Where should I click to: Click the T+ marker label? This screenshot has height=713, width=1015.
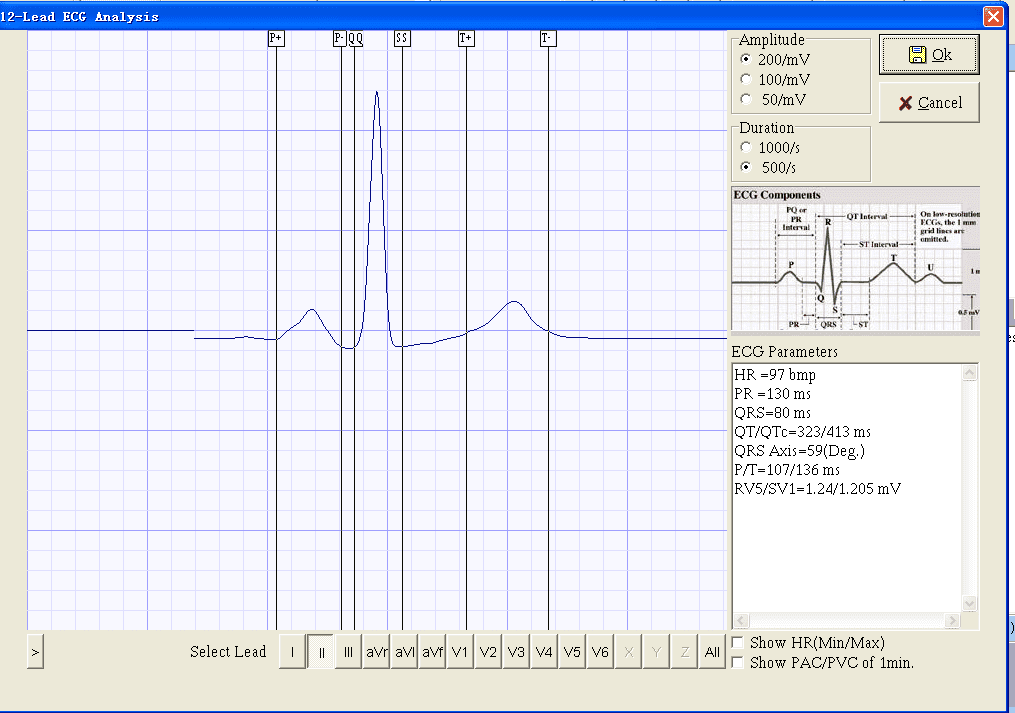pos(466,38)
